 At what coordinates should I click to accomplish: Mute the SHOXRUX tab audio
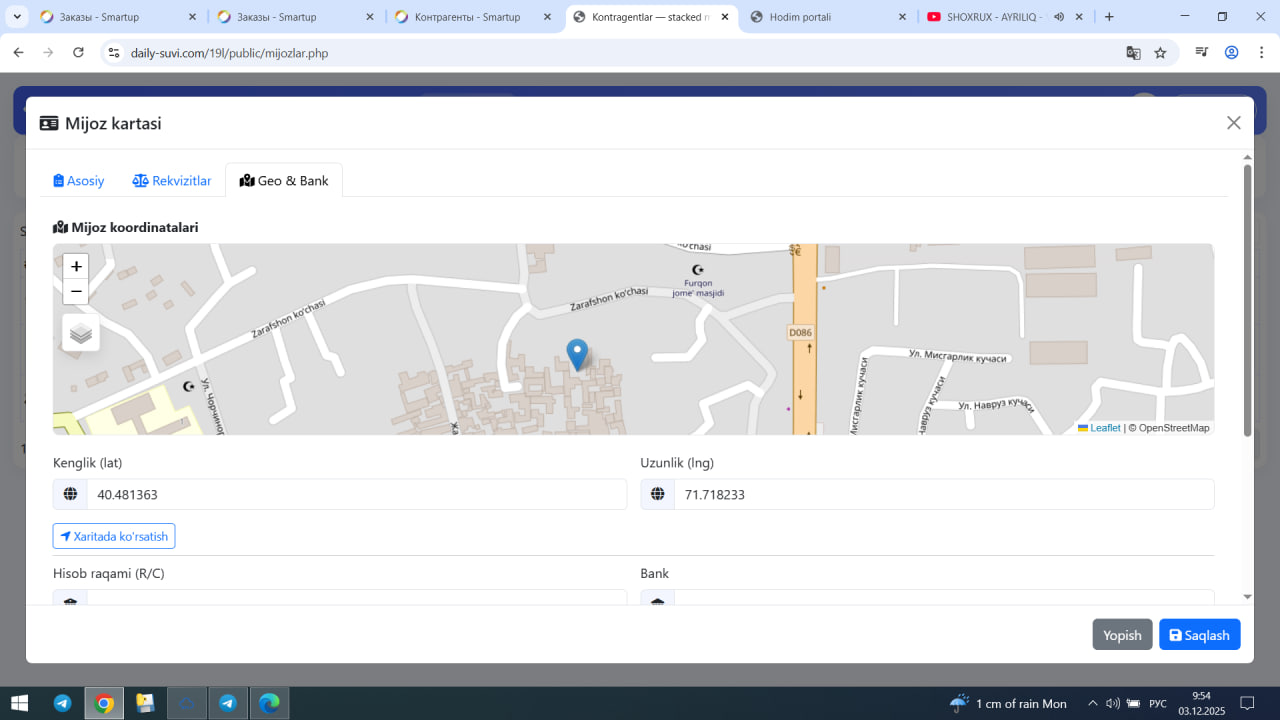[1058, 17]
